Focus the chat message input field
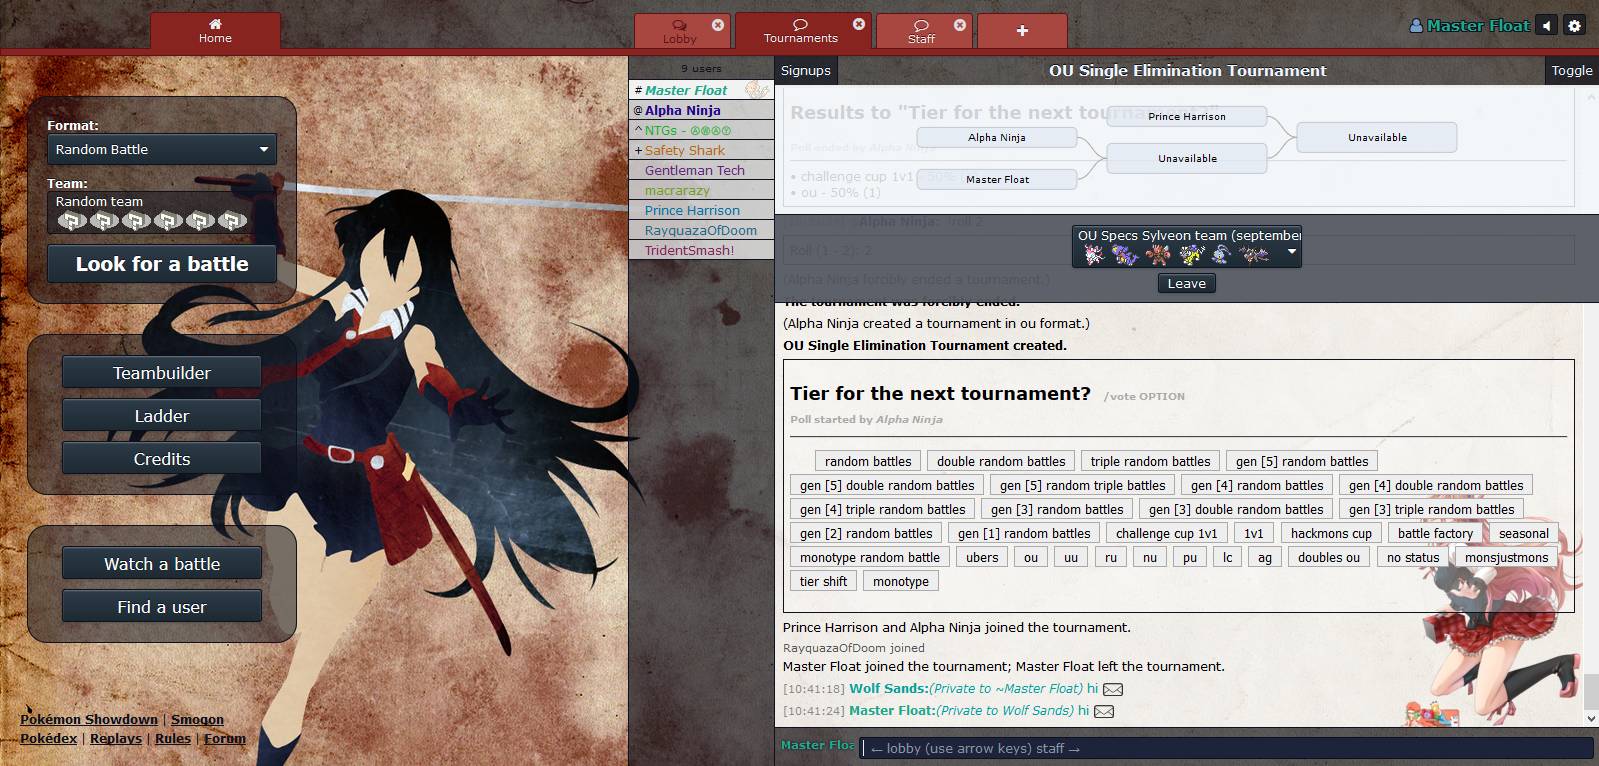The image size is (1599, 766). (x=1226, y=748)
